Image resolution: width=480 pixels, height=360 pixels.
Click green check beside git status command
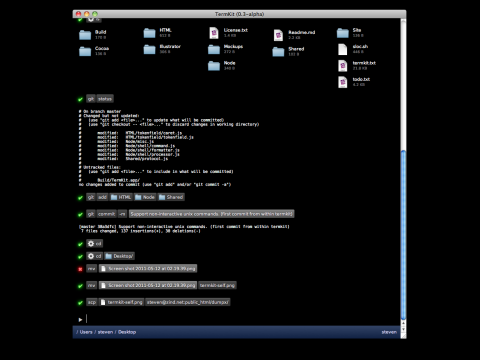80,99
